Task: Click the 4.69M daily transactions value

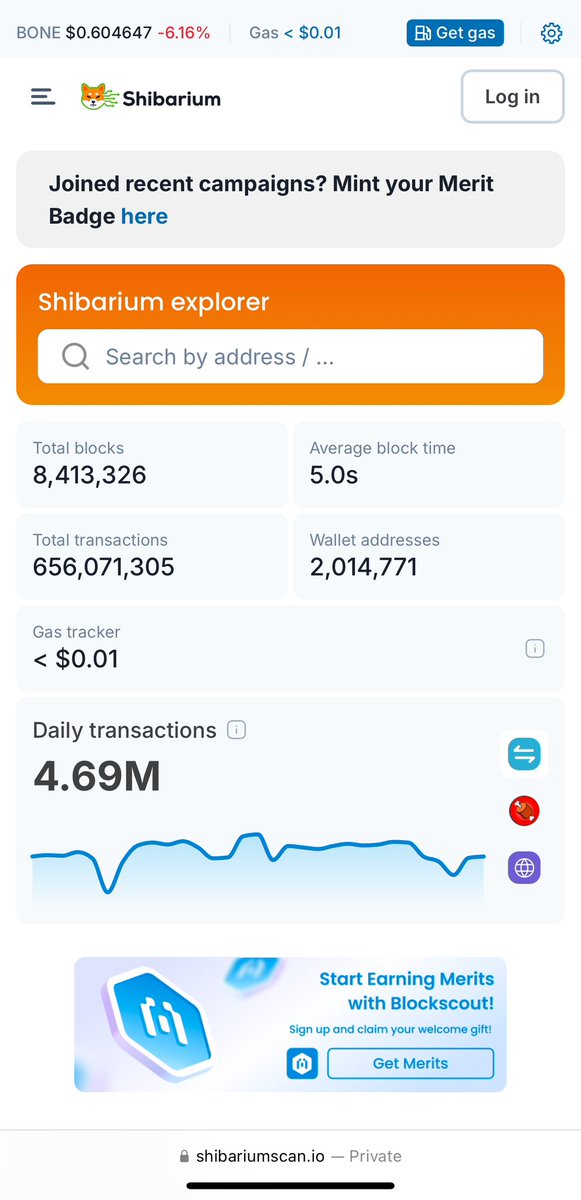Action: click(97, 777)
